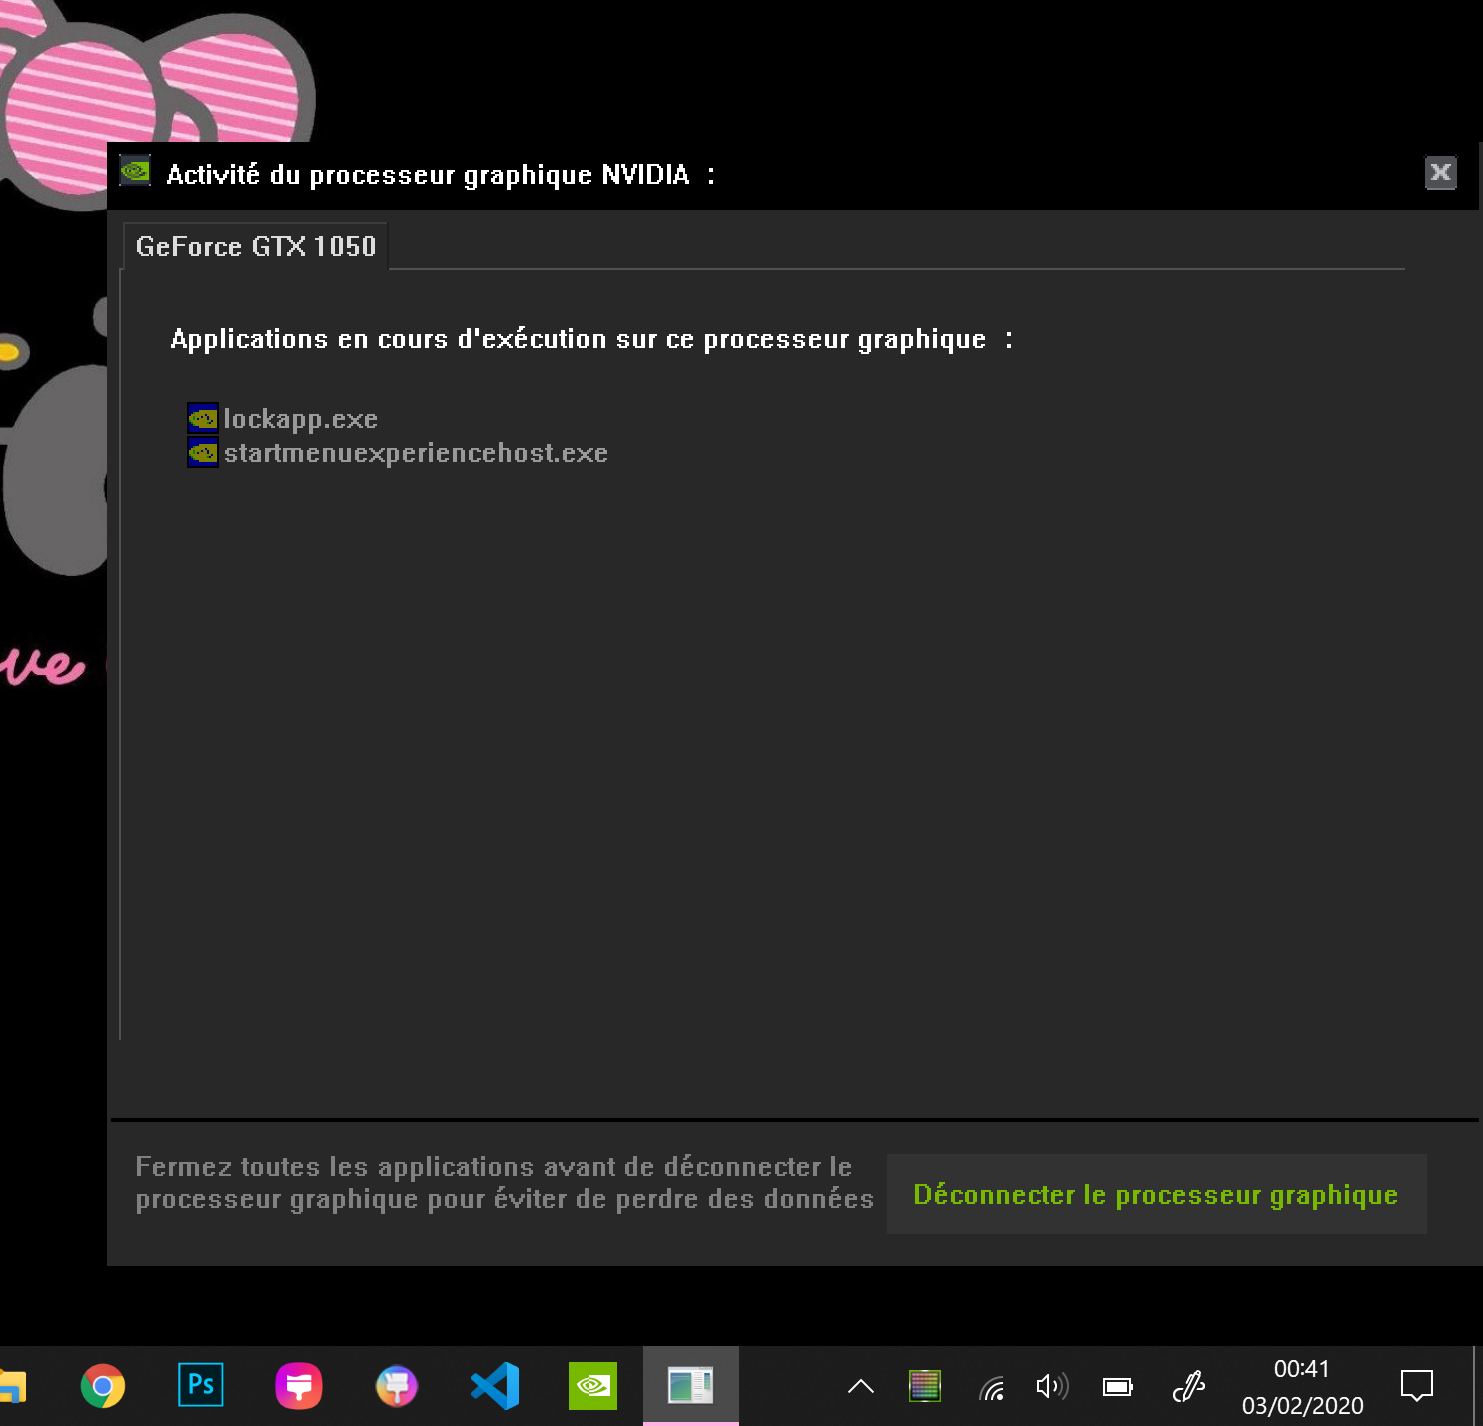Open the volume control in the tray
This screenshot has height=1426, width=1483.
[x=1052, y=1386]
